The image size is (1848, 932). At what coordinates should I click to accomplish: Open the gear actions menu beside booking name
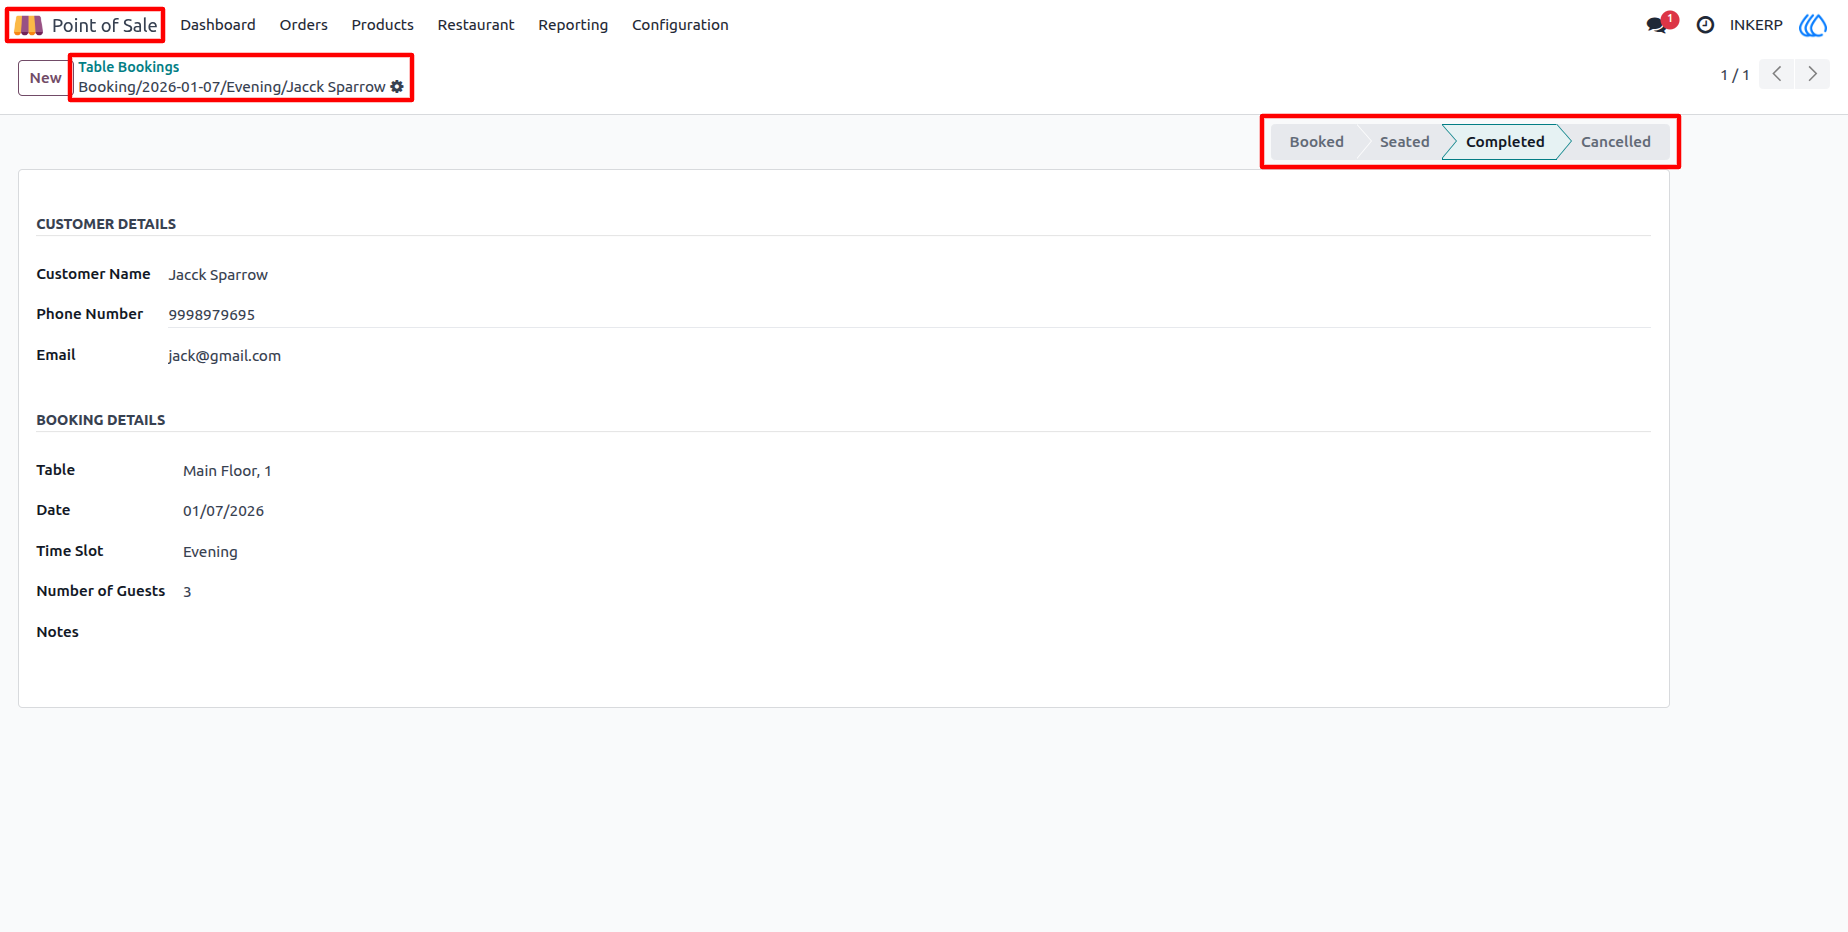click(x=397, y=87)
